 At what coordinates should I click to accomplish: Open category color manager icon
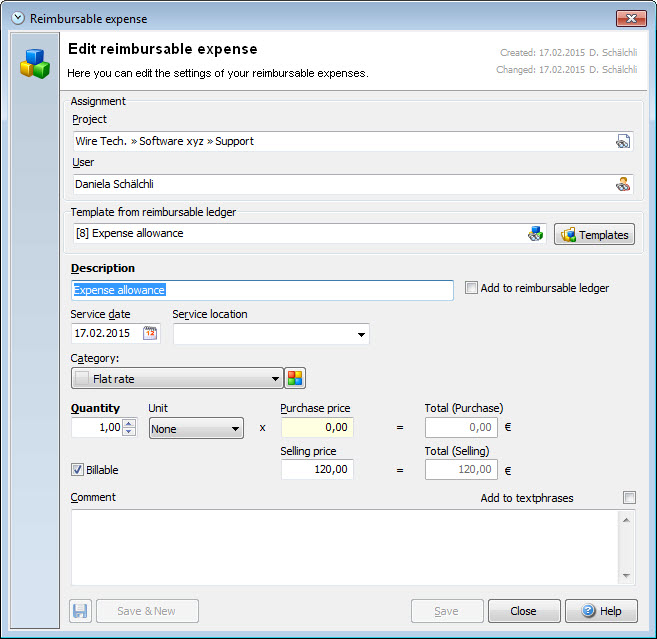point(295,378)
